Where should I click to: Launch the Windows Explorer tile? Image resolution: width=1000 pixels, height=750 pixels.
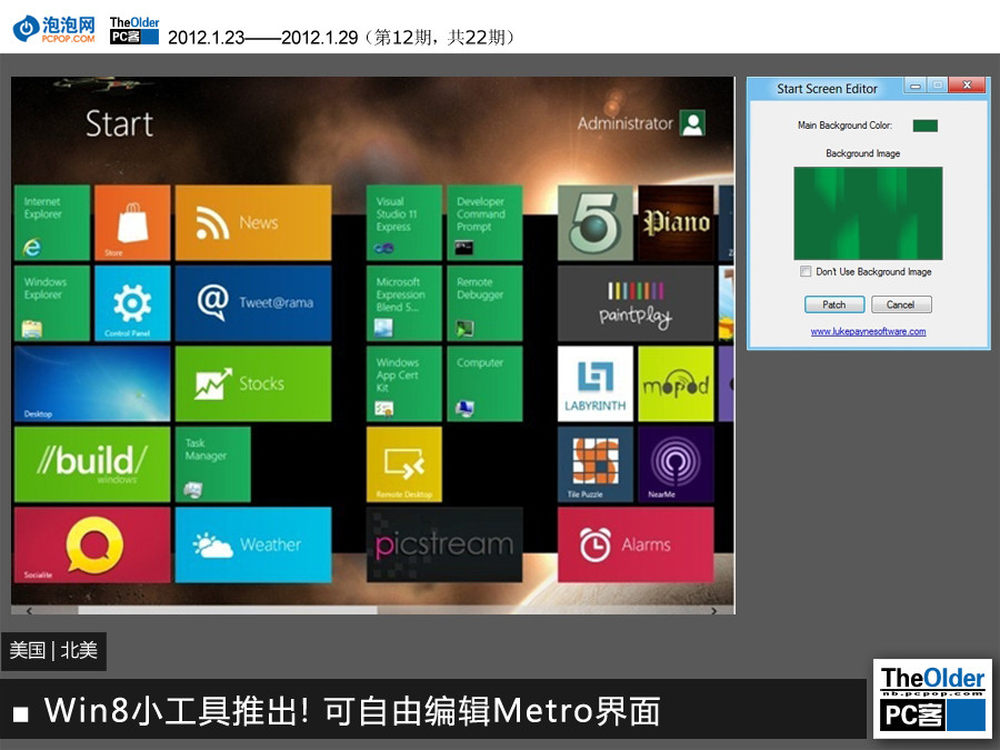coord(52,304)
